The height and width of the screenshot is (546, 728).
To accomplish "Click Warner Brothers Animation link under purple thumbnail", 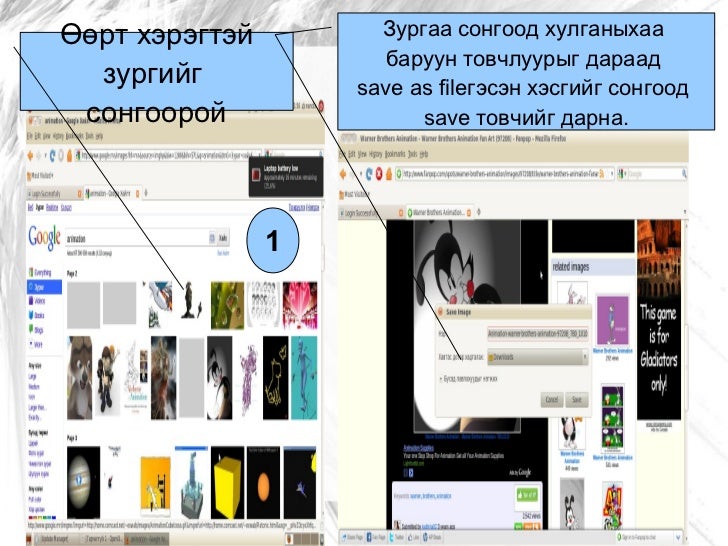I will tap(613, 351).
